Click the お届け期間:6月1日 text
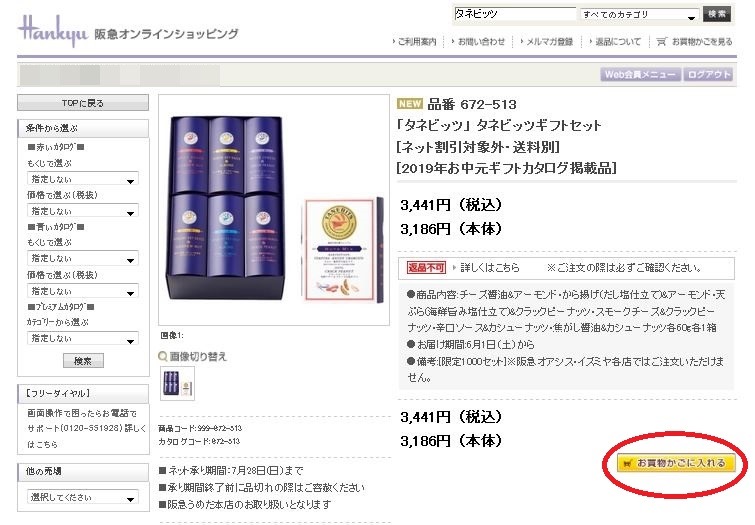The height and width of the screenshot is (525, 755). [x=471, y=344]
